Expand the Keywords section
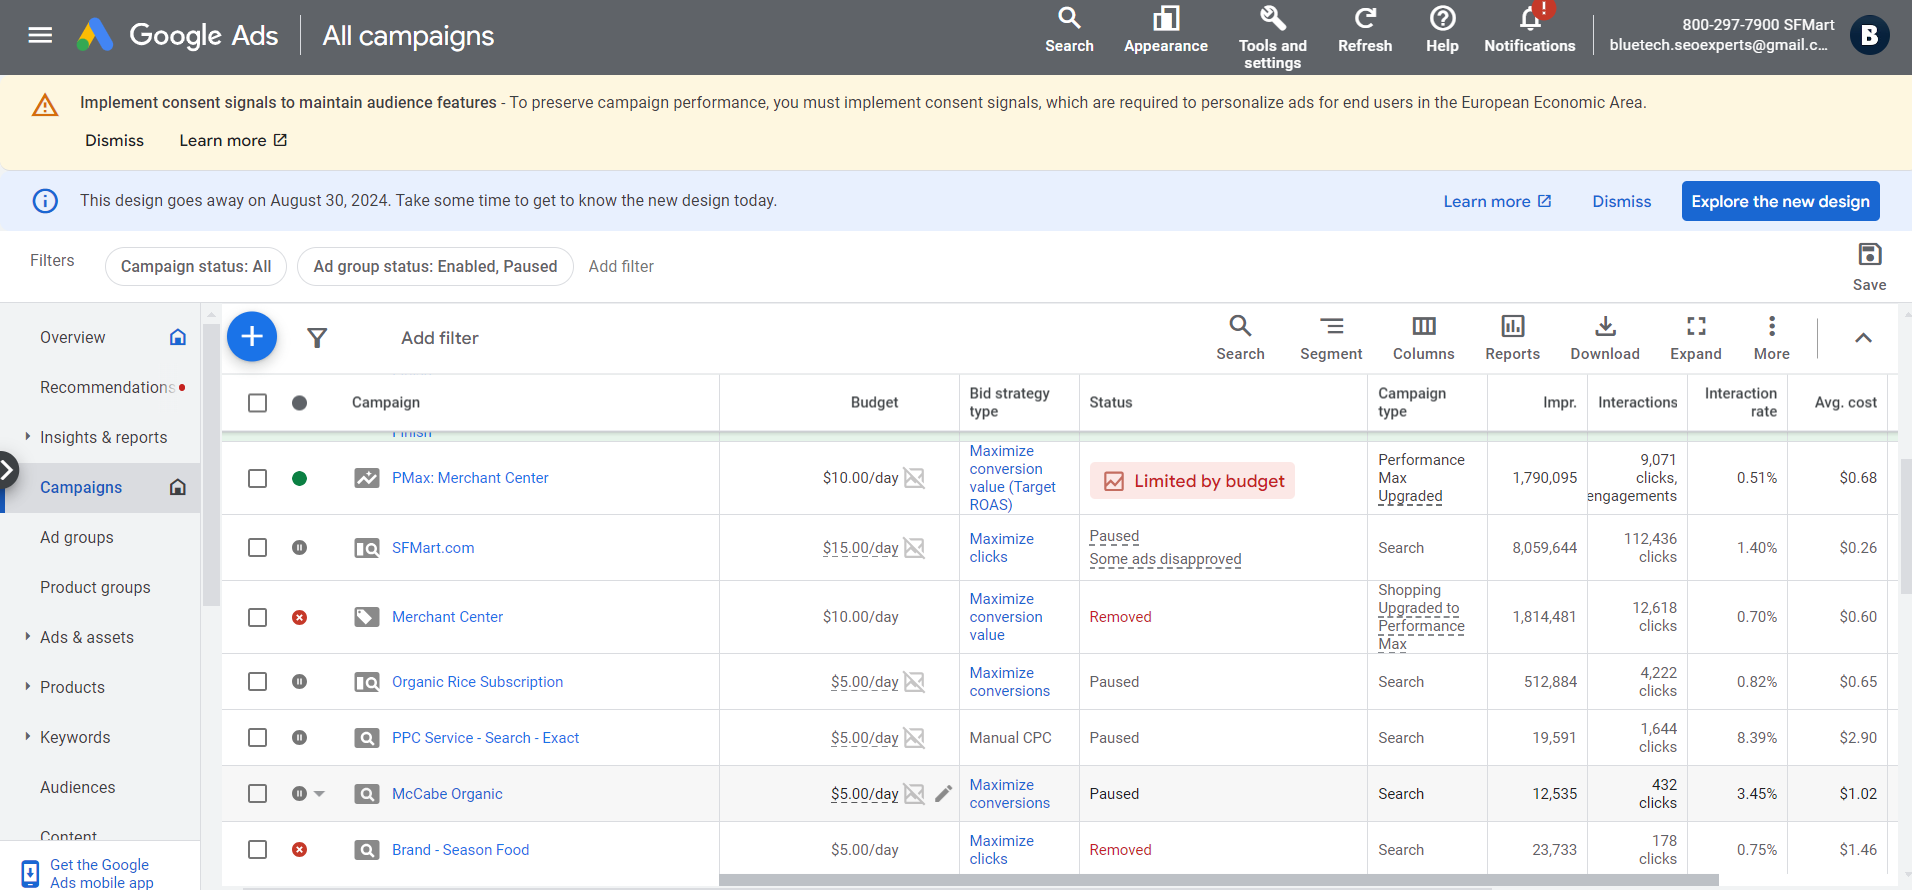The width and height of the screenshot is (1912, 890). click(27, 736)
